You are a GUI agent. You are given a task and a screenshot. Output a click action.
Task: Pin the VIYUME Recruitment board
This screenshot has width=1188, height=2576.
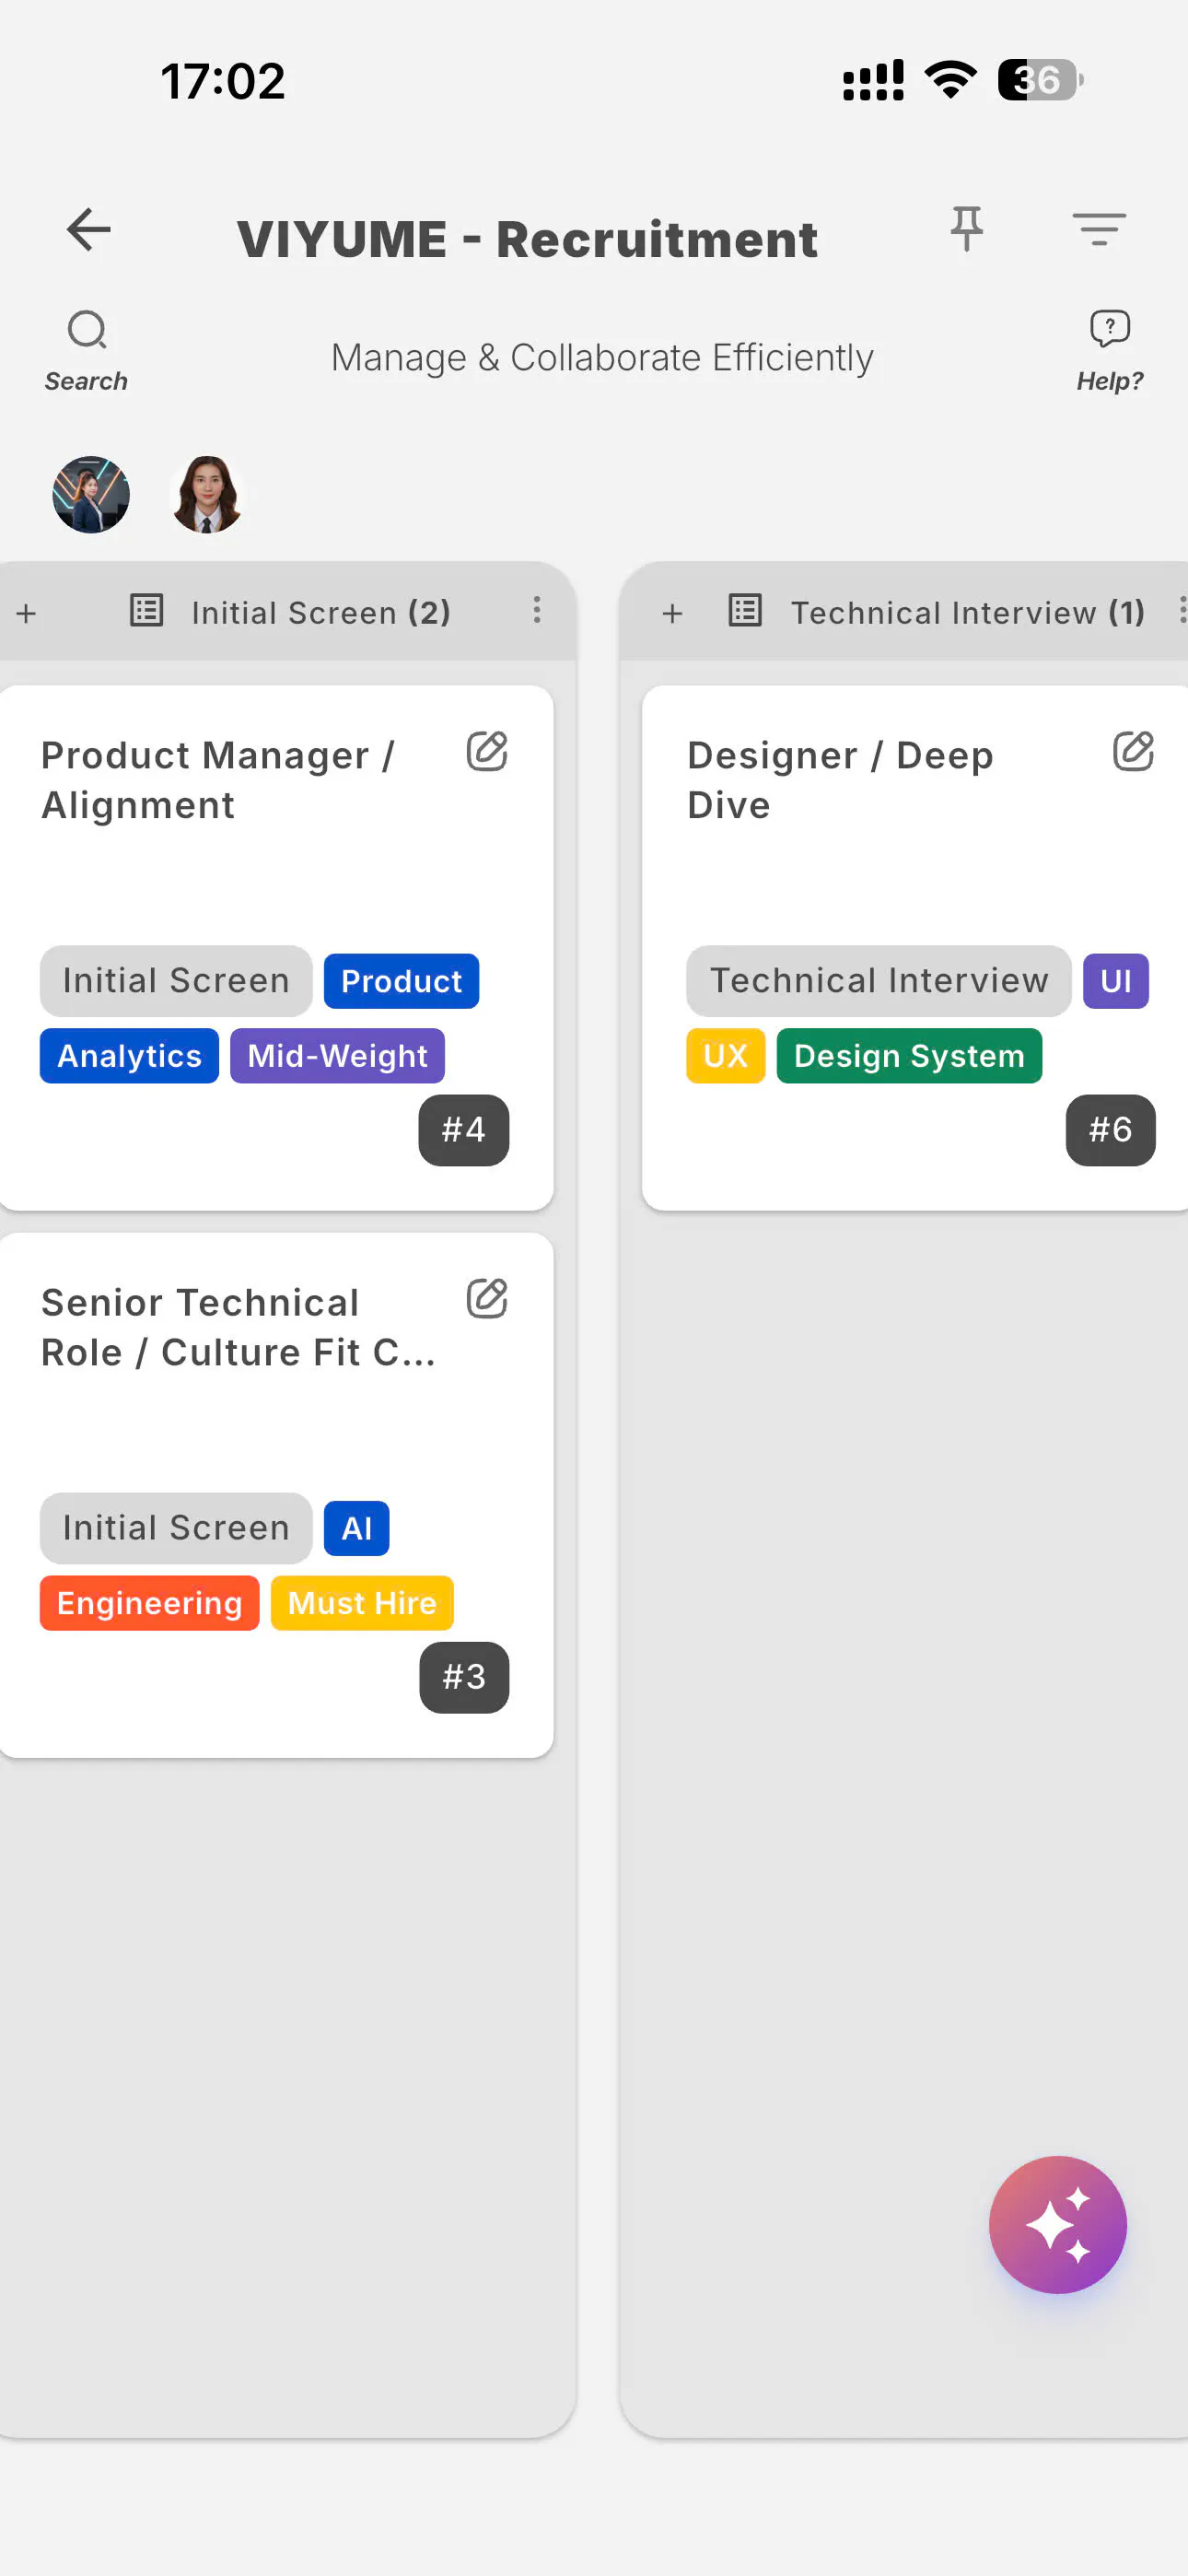pyautogui.click(x=966, y=230)
